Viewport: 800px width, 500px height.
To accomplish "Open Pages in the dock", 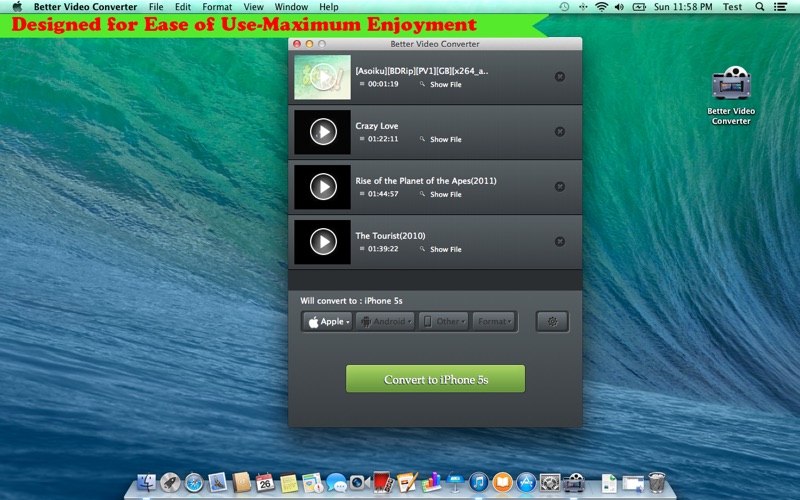I will [x=407, y=482].
